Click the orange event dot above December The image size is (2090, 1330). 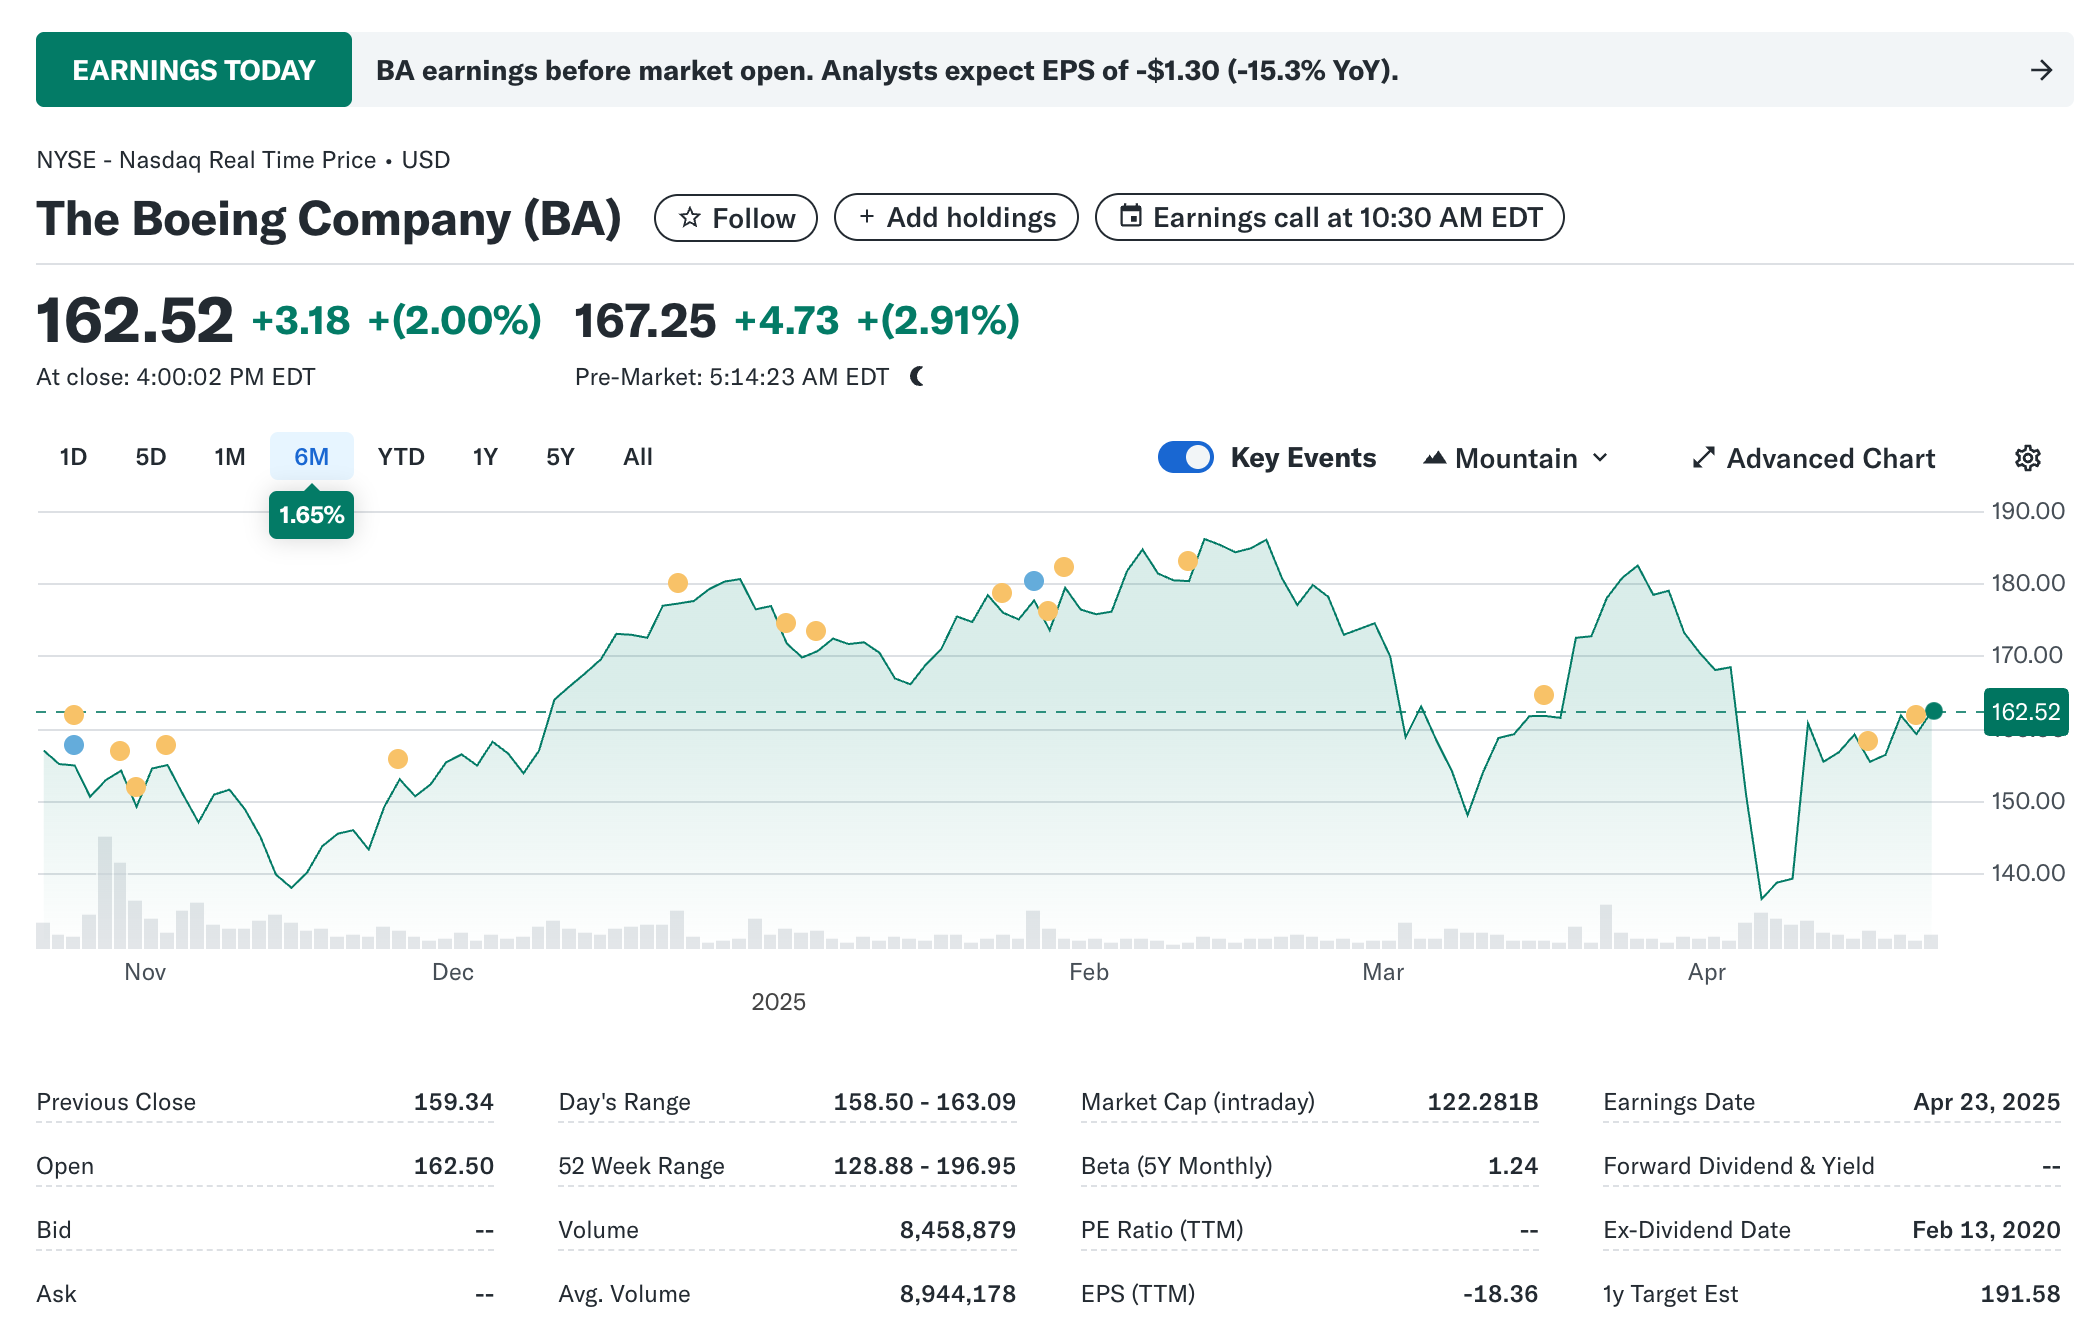398,759
